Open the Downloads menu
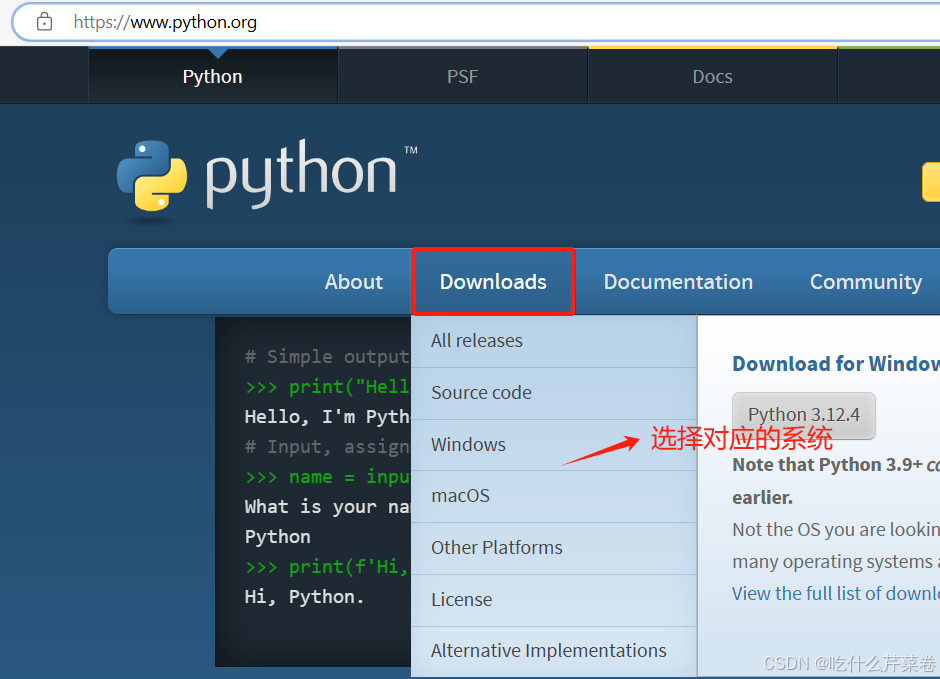This screenshot has width=940, height=679. (x=493, y=282)
